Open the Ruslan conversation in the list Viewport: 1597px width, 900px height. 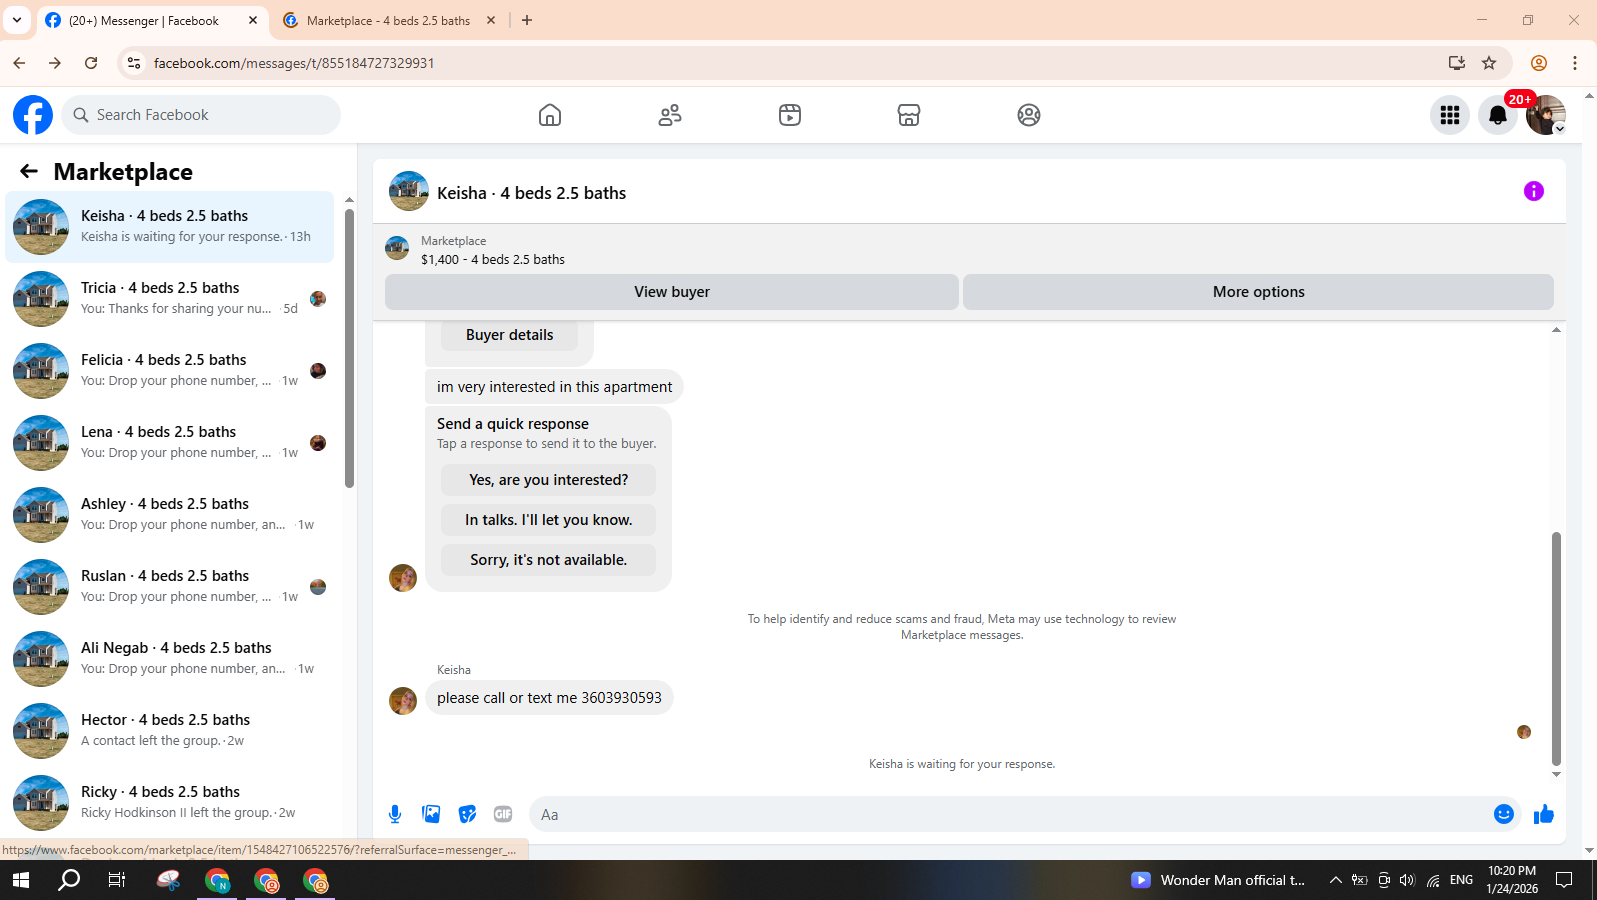(170, 587)
